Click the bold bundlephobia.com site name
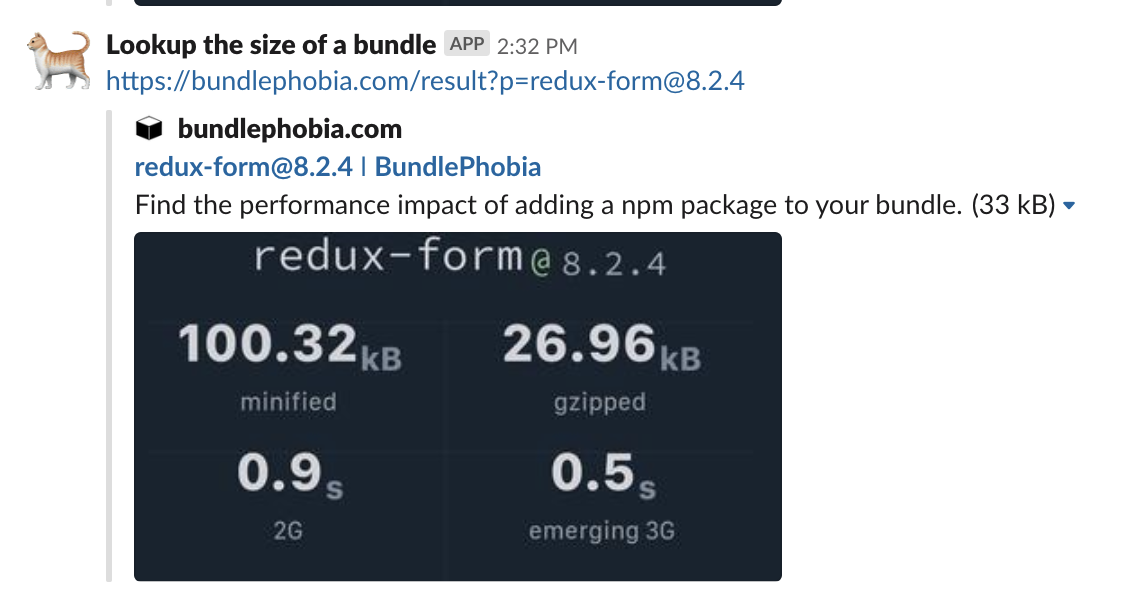The width and height of the screenshot is (1146, 610). [x=289, y=129]
